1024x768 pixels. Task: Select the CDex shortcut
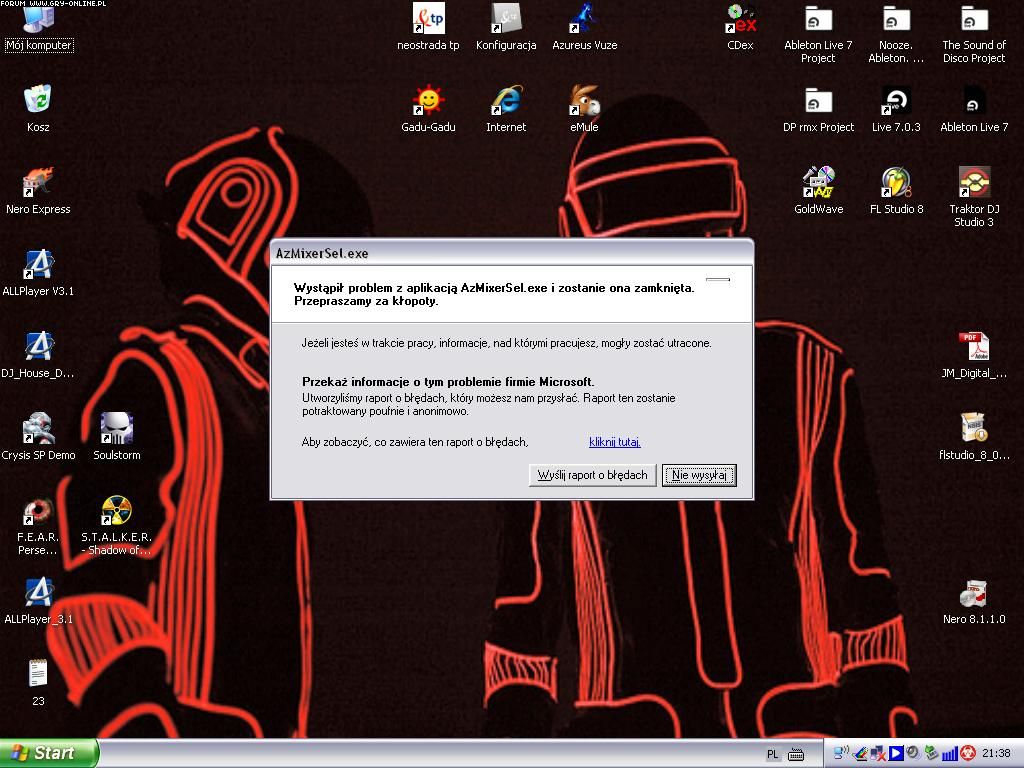[x=741, y=27]
